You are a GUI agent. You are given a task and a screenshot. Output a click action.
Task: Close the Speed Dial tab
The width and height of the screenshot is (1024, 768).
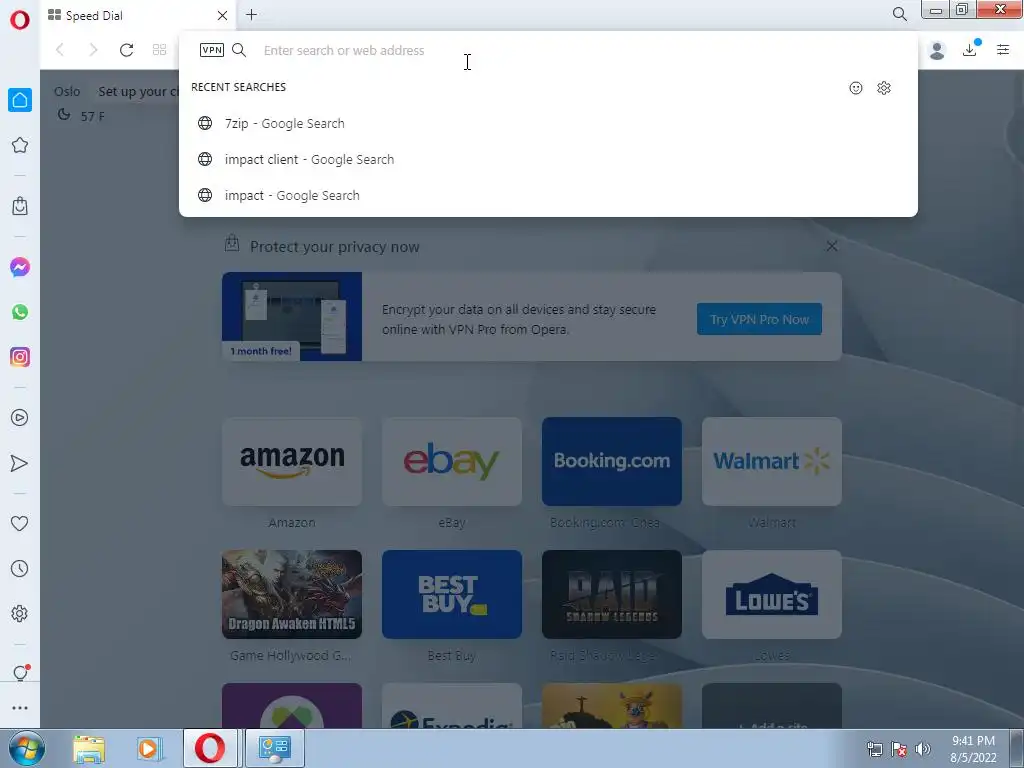coord(222,15)
